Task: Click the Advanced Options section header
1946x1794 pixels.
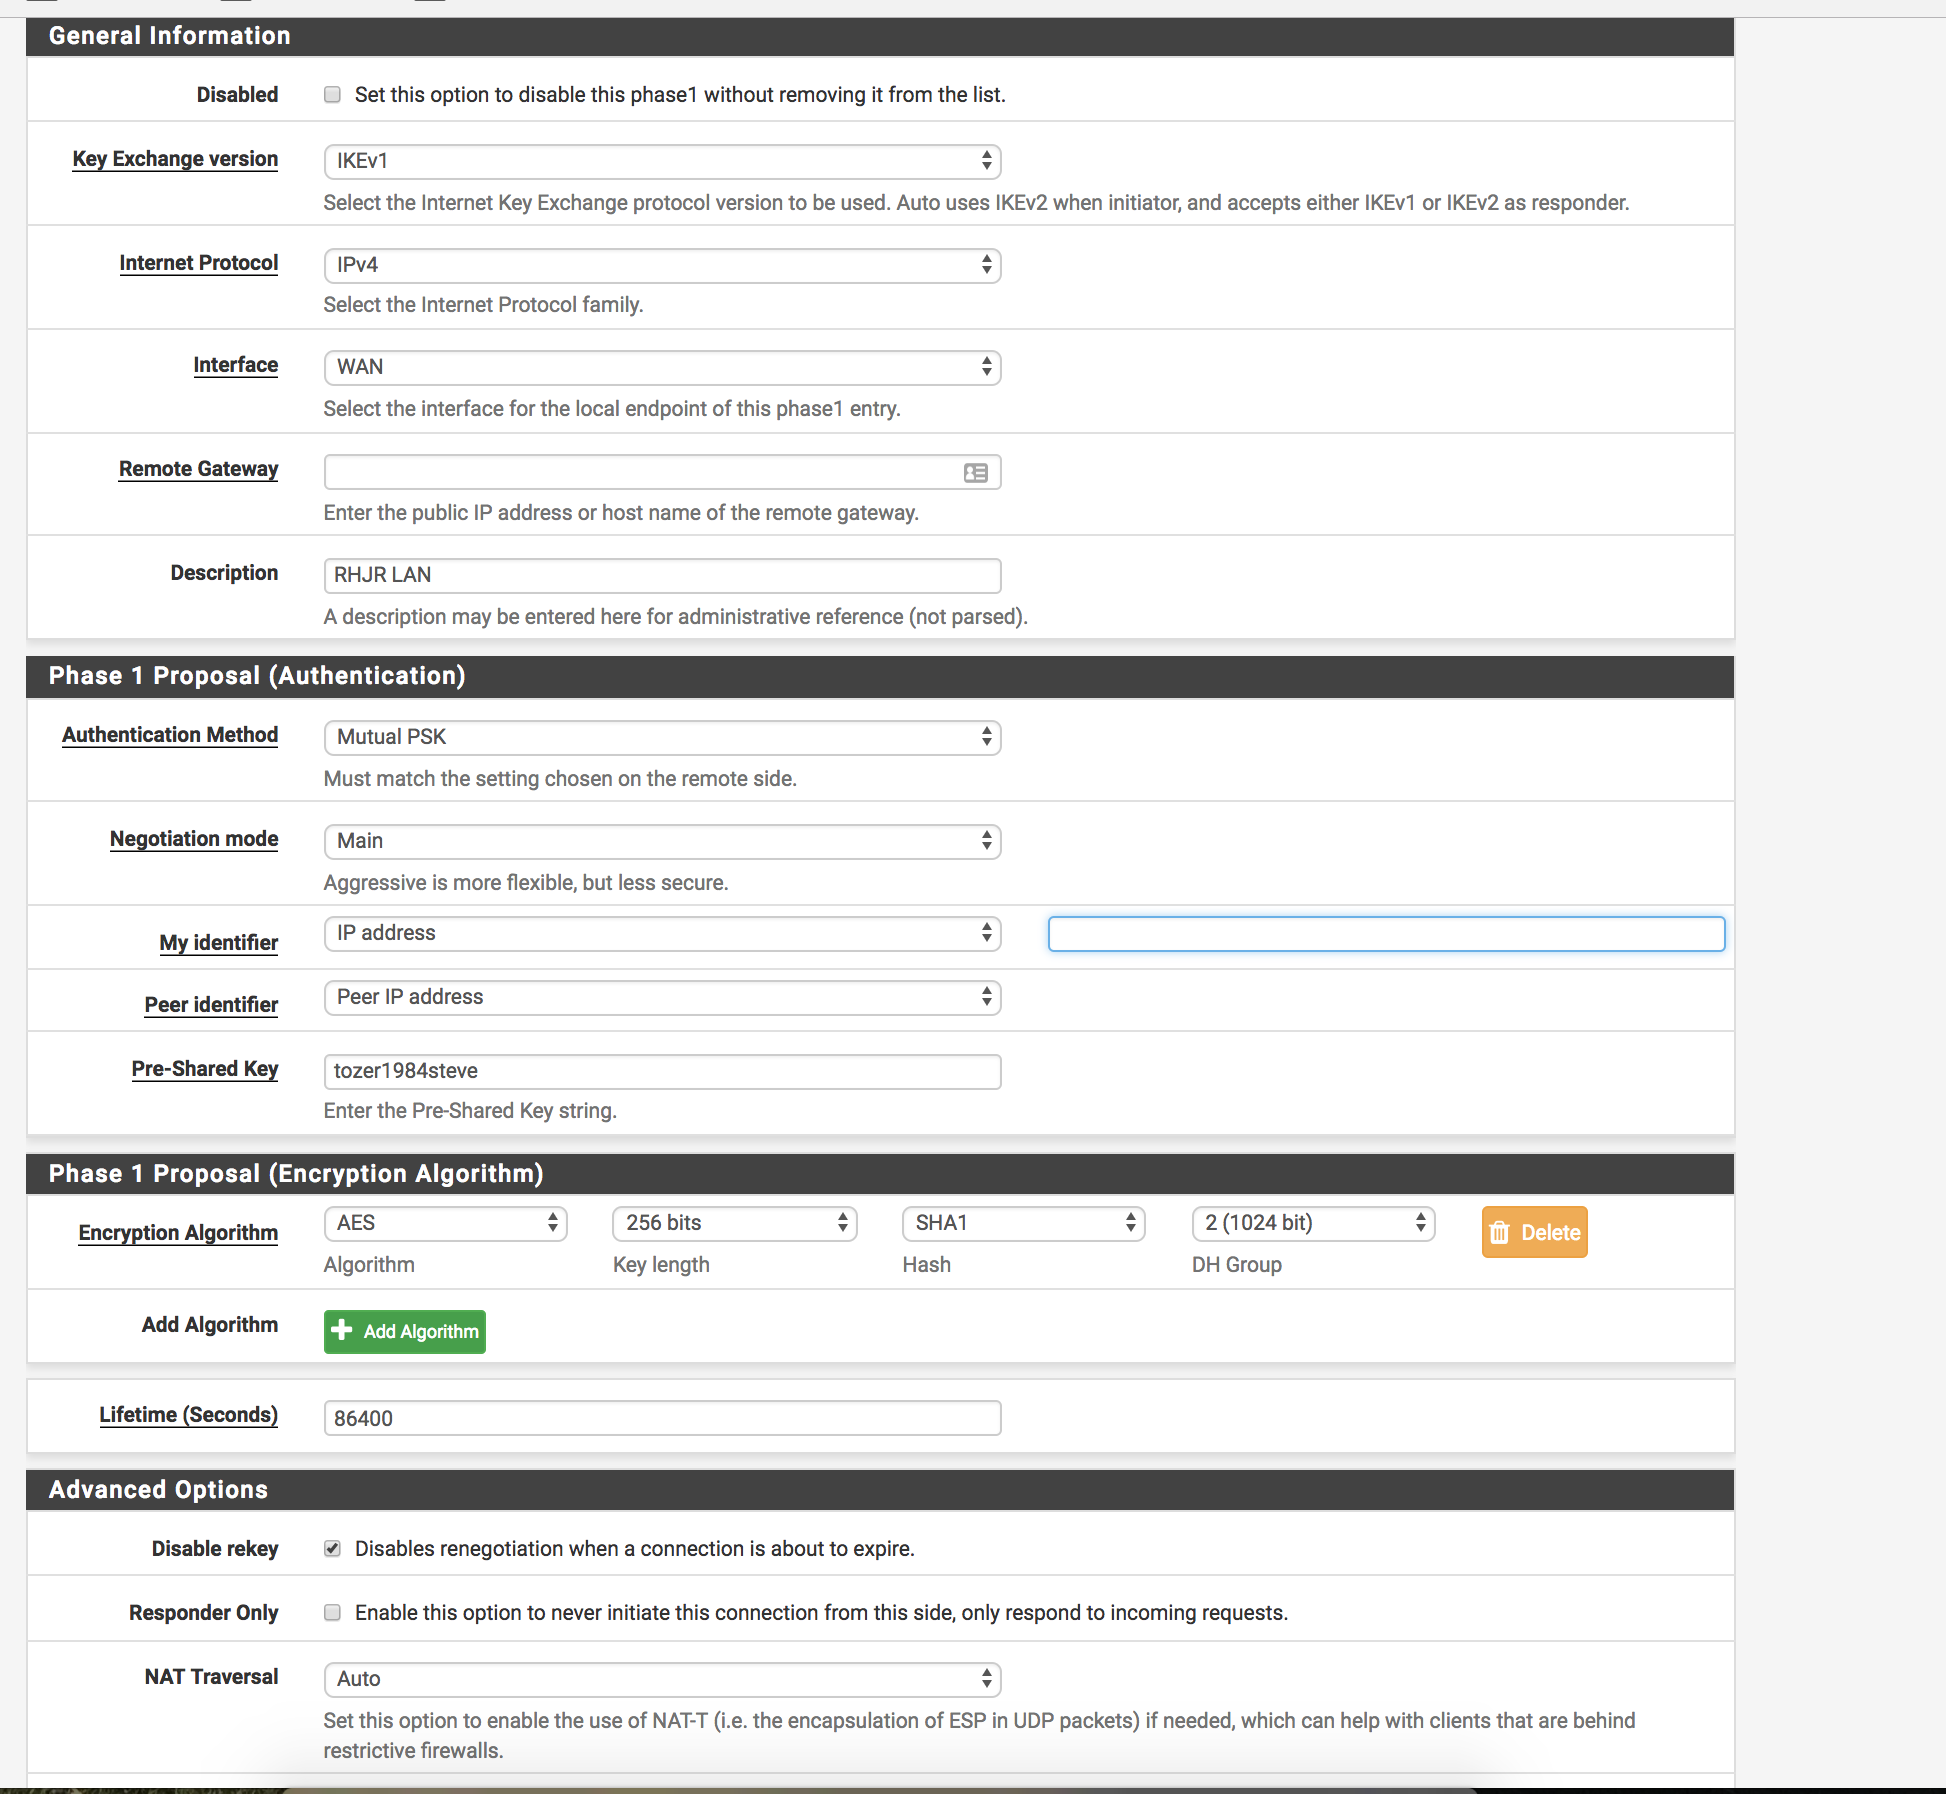Action: coord(880,1490)
